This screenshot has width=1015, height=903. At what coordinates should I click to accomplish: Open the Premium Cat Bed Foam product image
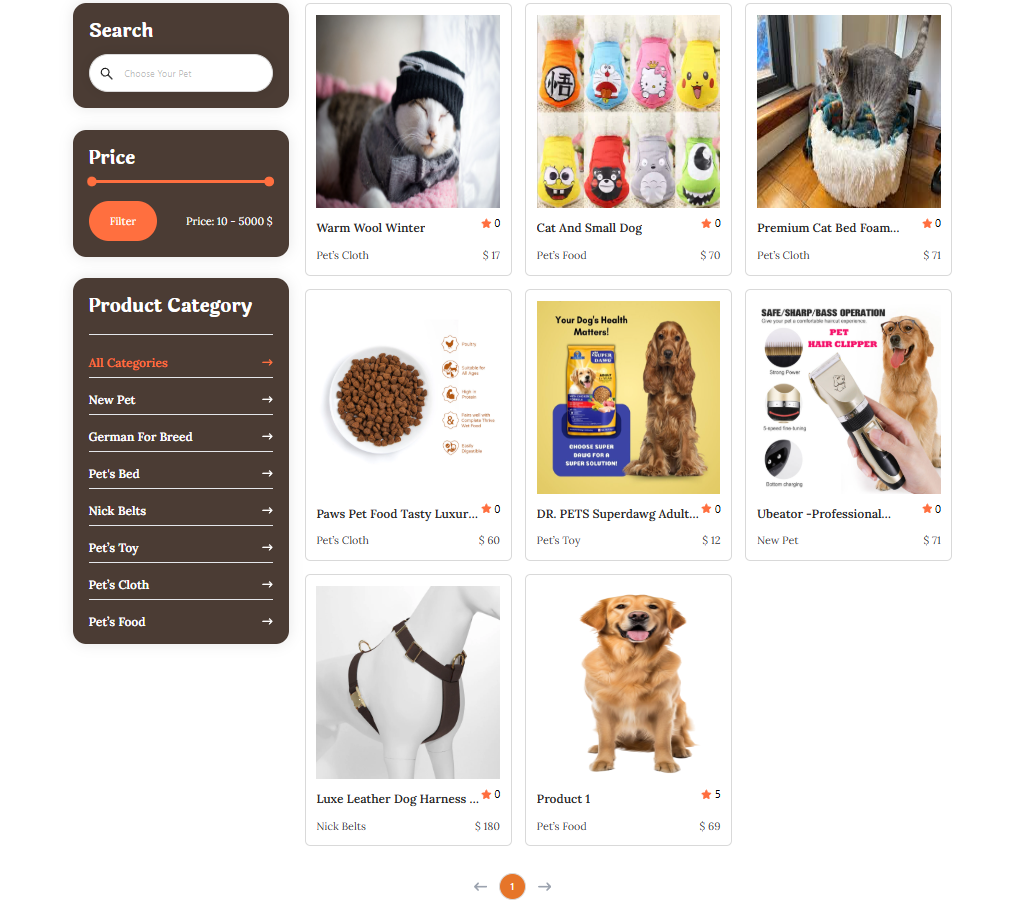click(x=849, y=111)
